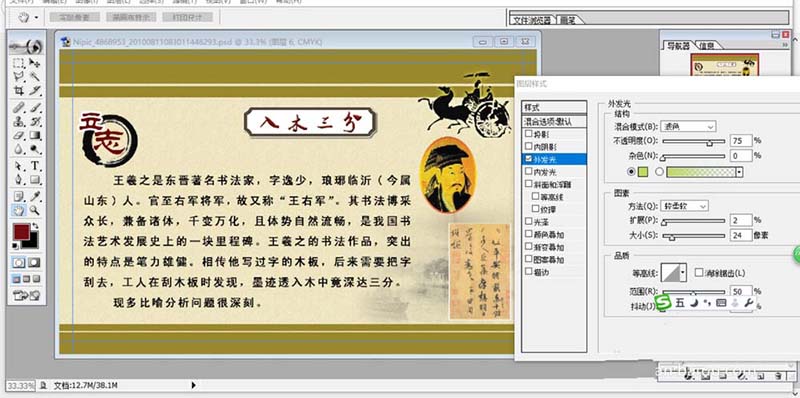800x398 pixels.
Task: Click the Sogou S input method icon
Action: (x=662, y=303)
